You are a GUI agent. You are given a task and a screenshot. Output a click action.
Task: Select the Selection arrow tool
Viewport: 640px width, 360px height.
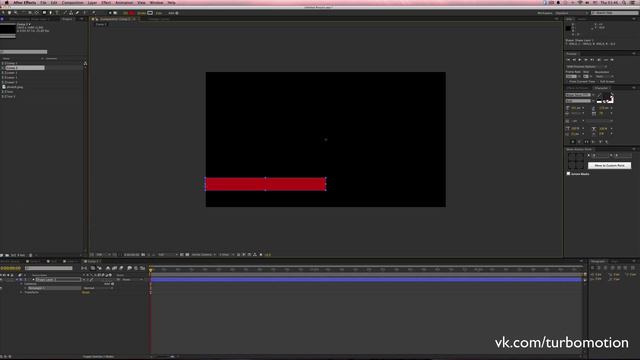pos(3,13)
